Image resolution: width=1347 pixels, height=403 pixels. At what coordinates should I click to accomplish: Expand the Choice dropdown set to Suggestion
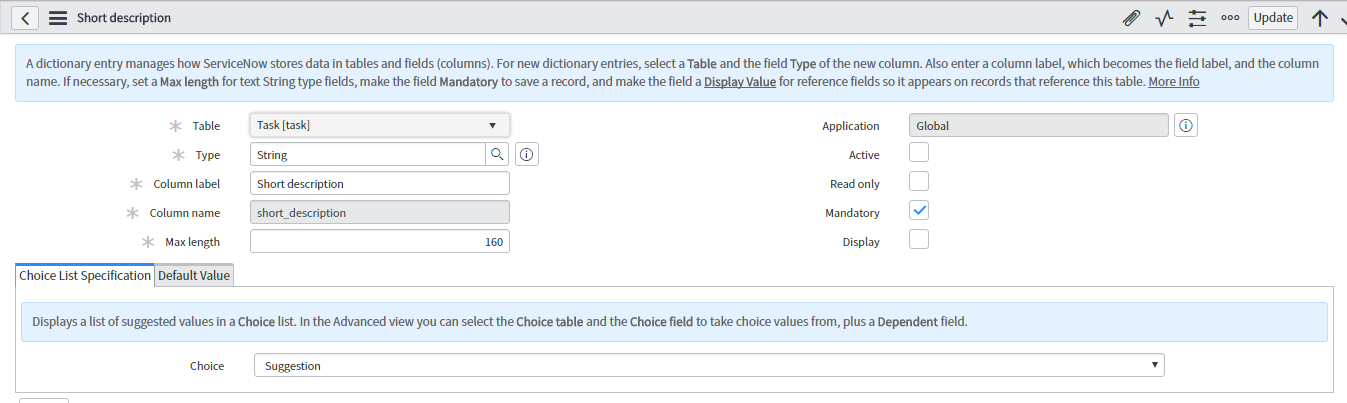(x=709, y=366)
